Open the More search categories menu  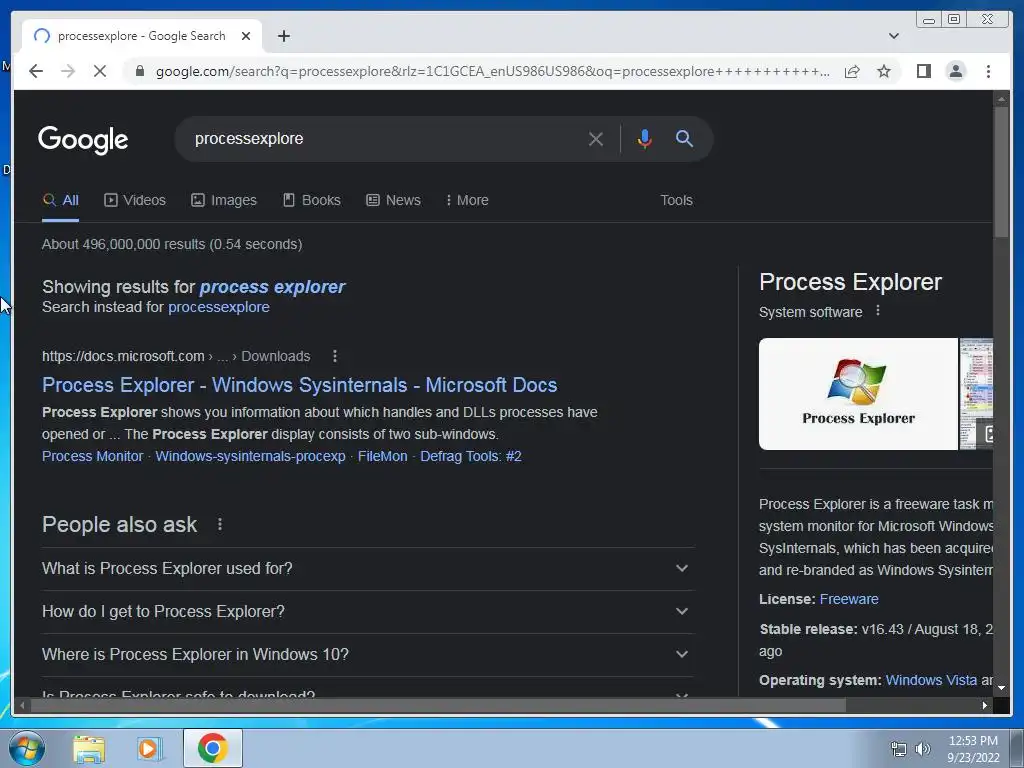click(467, 200)
